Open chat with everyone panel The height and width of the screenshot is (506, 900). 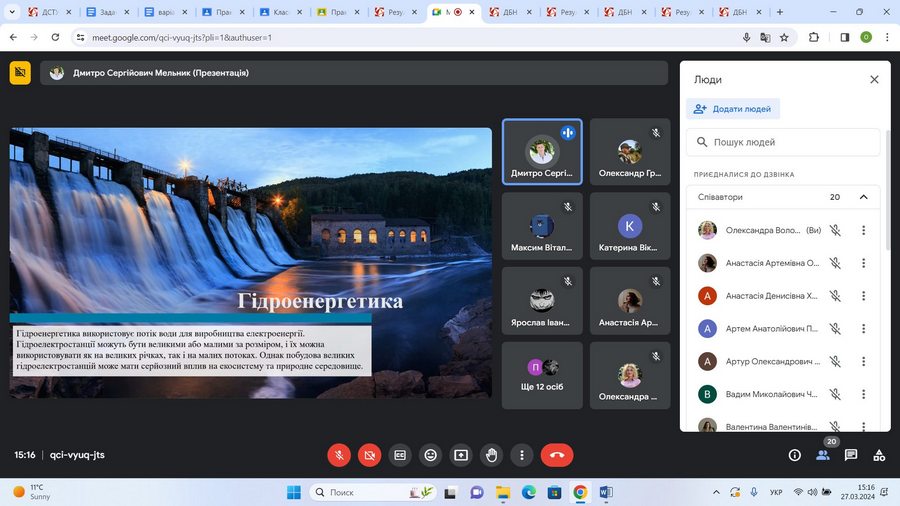coord(851,455)
